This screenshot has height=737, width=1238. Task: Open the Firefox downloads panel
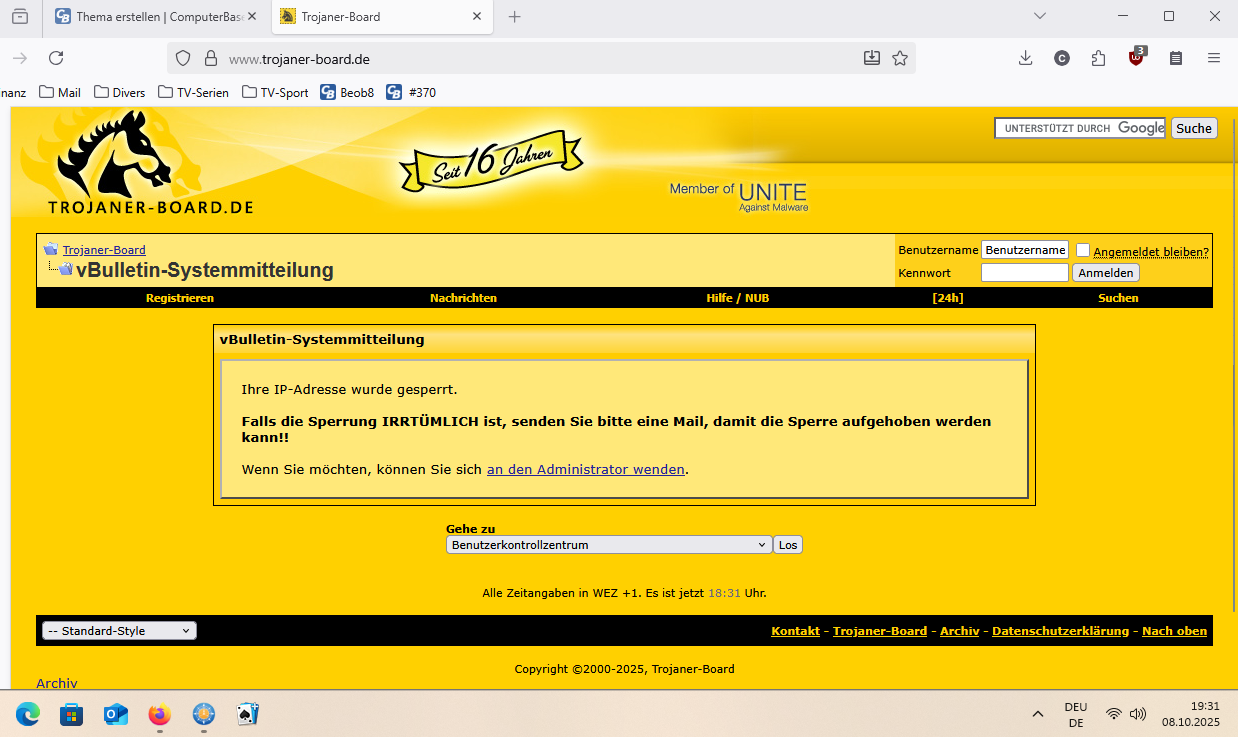(x=1025, y=58)
